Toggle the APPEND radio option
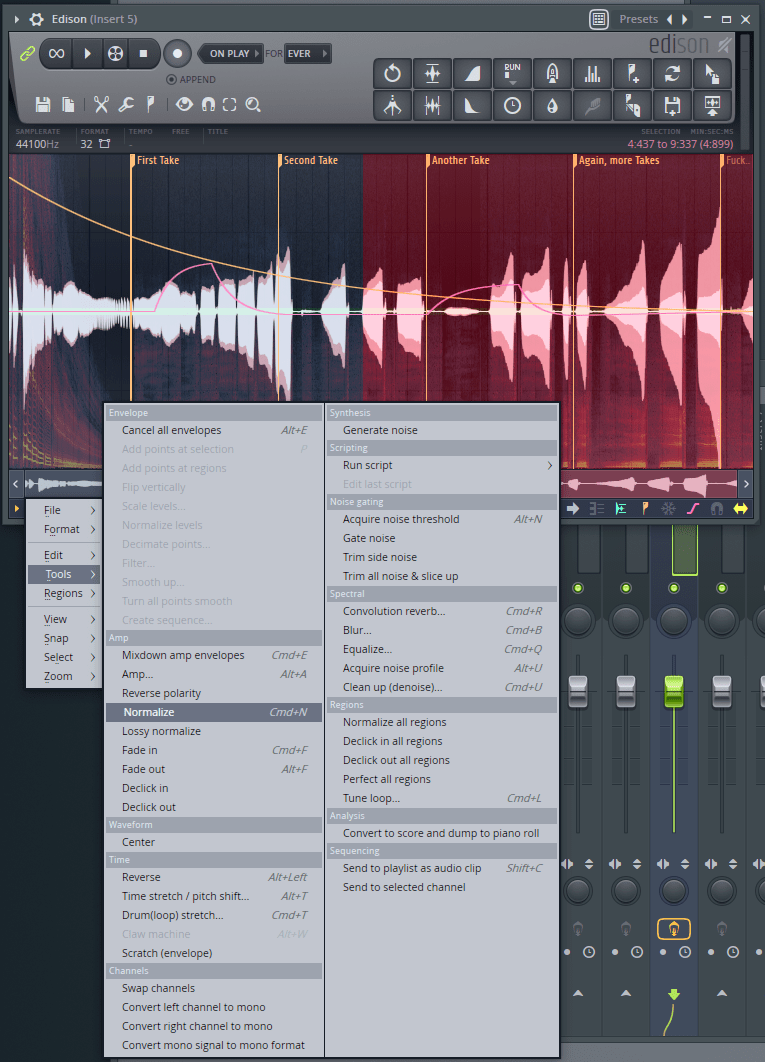This screenshot has height=1062, width=765. tap(171, 79)
